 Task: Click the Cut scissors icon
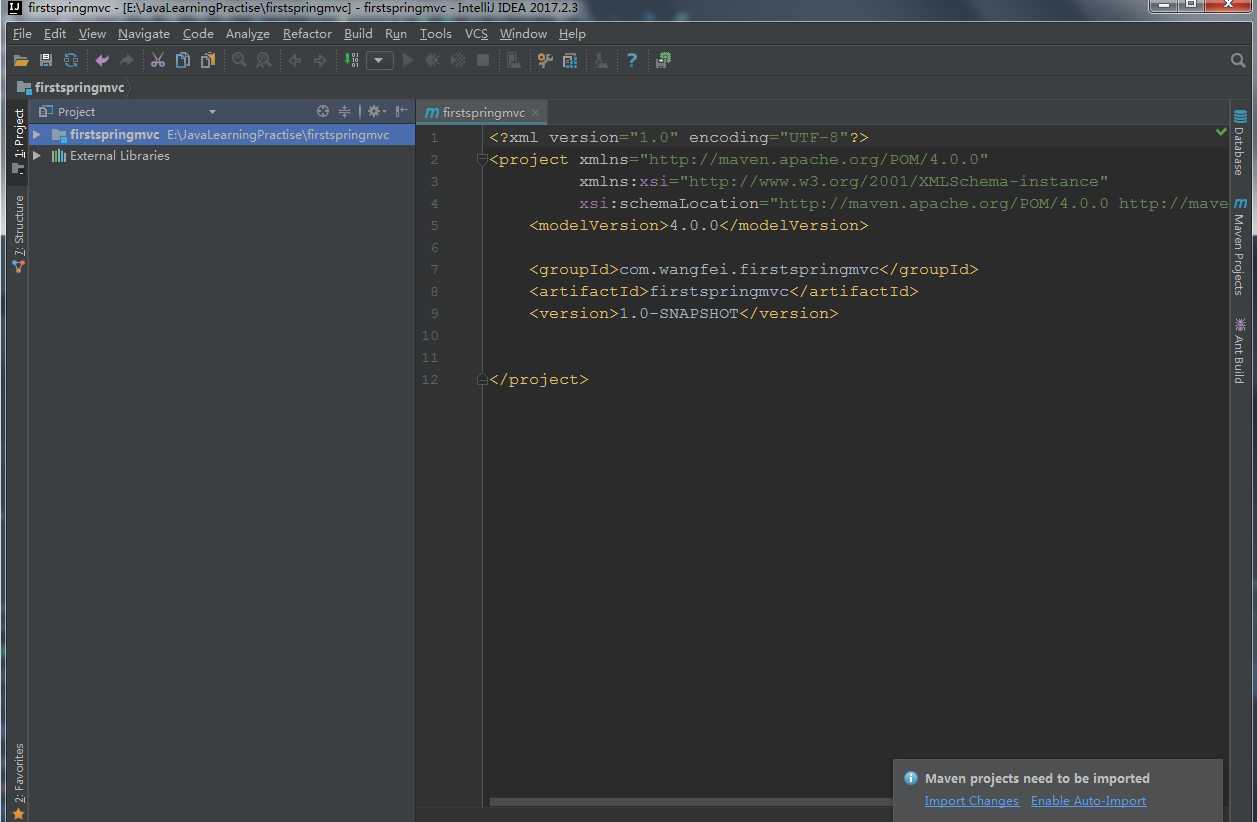(158, 60)
